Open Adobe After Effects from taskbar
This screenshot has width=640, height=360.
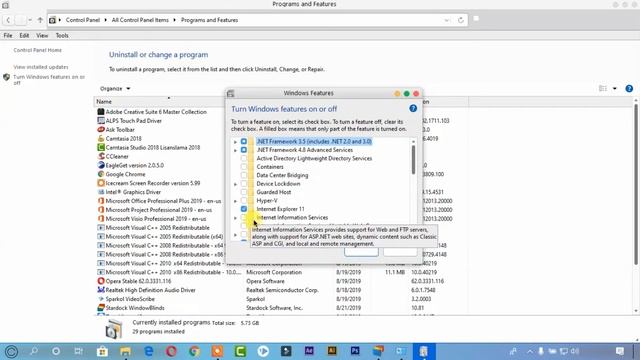[309, 351]
